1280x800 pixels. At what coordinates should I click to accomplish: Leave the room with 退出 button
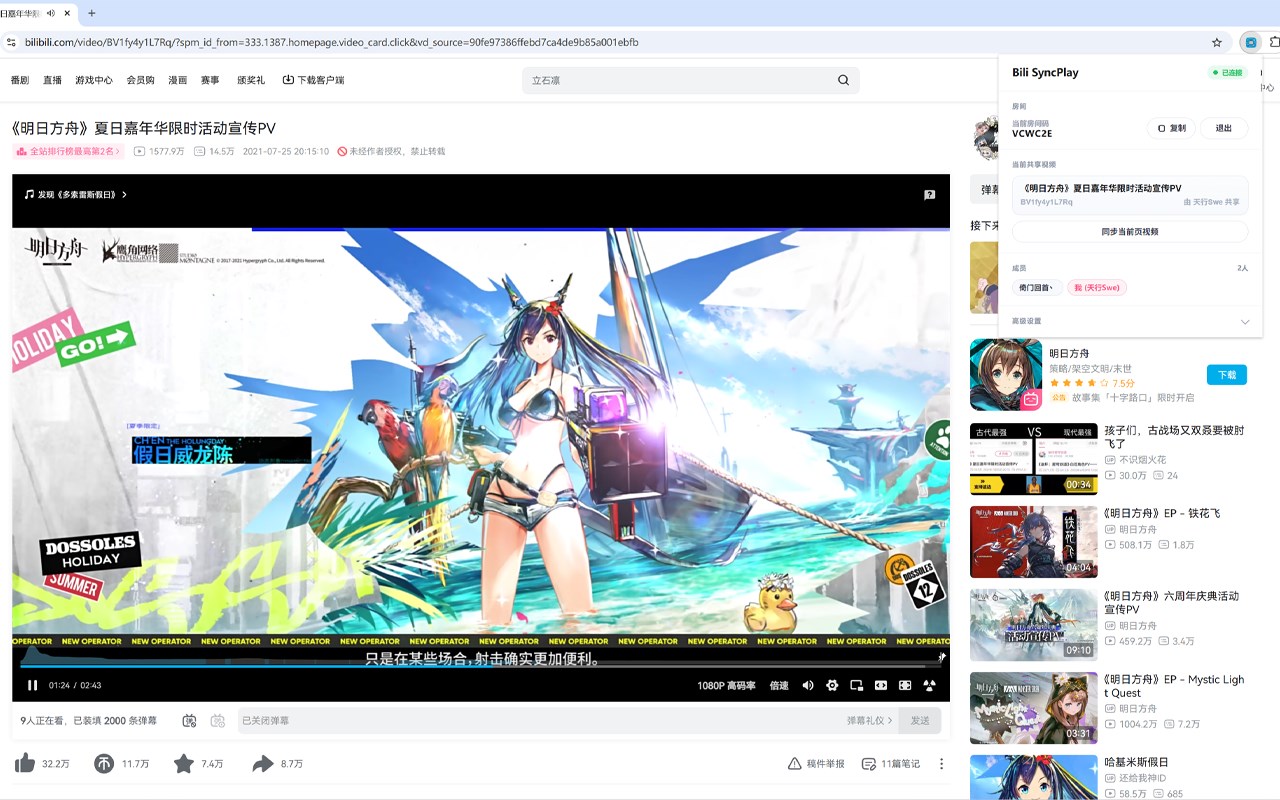pyautogui.click(x=1224, y=128)
